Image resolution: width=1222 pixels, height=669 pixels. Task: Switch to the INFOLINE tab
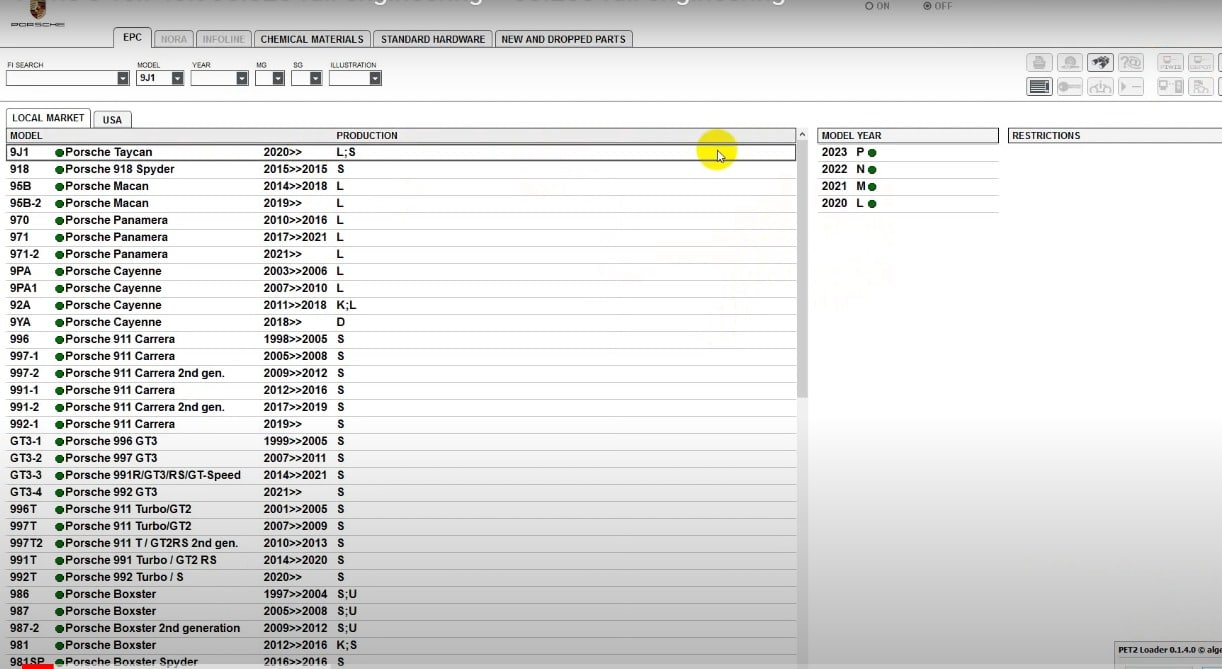coord(223,39)
